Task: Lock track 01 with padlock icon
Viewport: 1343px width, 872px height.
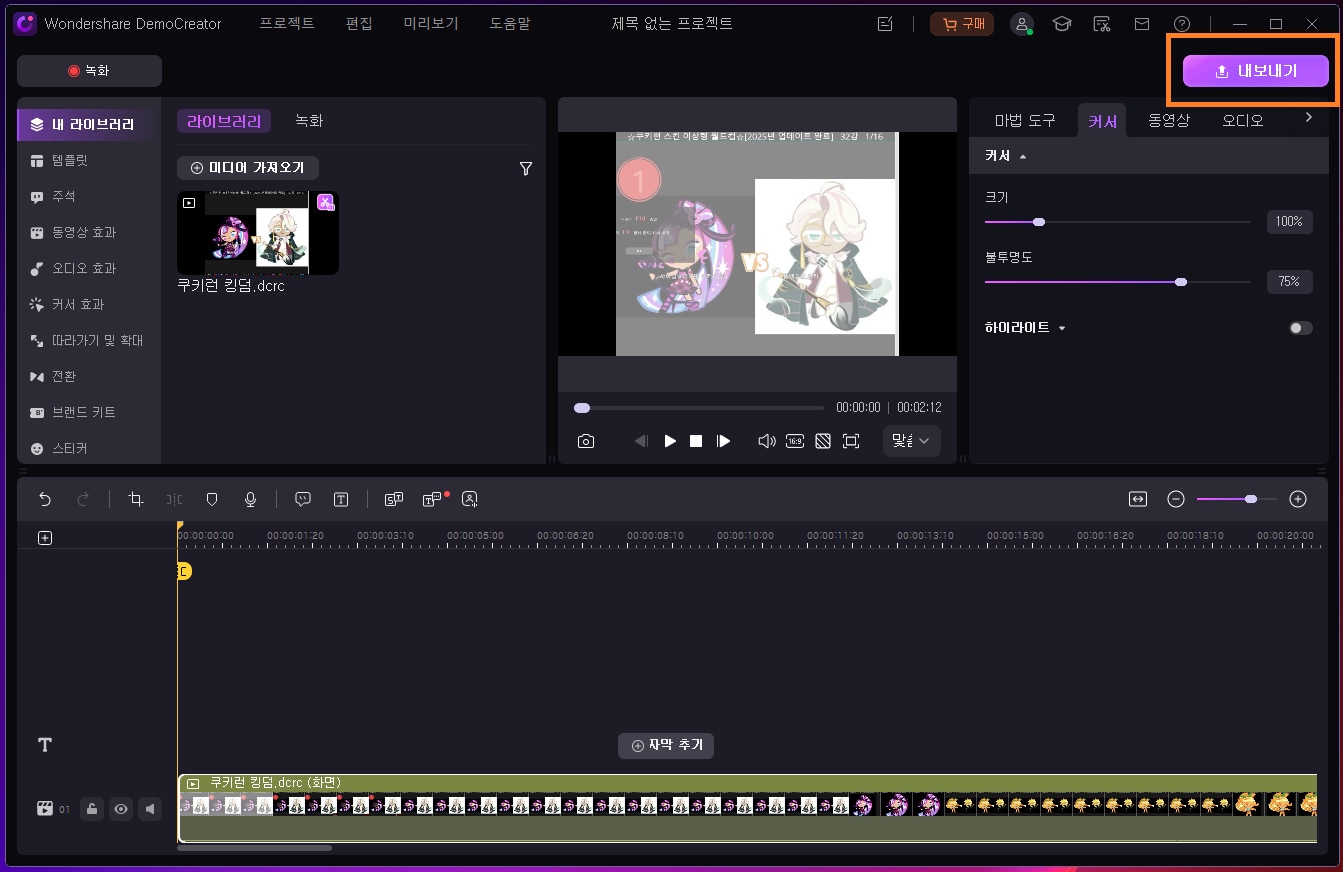Action: click(92, 809)
